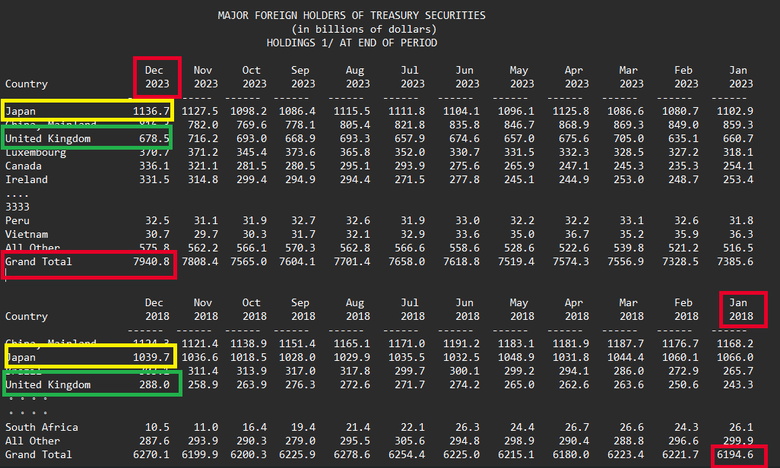Click Grand Total Nov 2023 value 7808.4

coord(200,262)
